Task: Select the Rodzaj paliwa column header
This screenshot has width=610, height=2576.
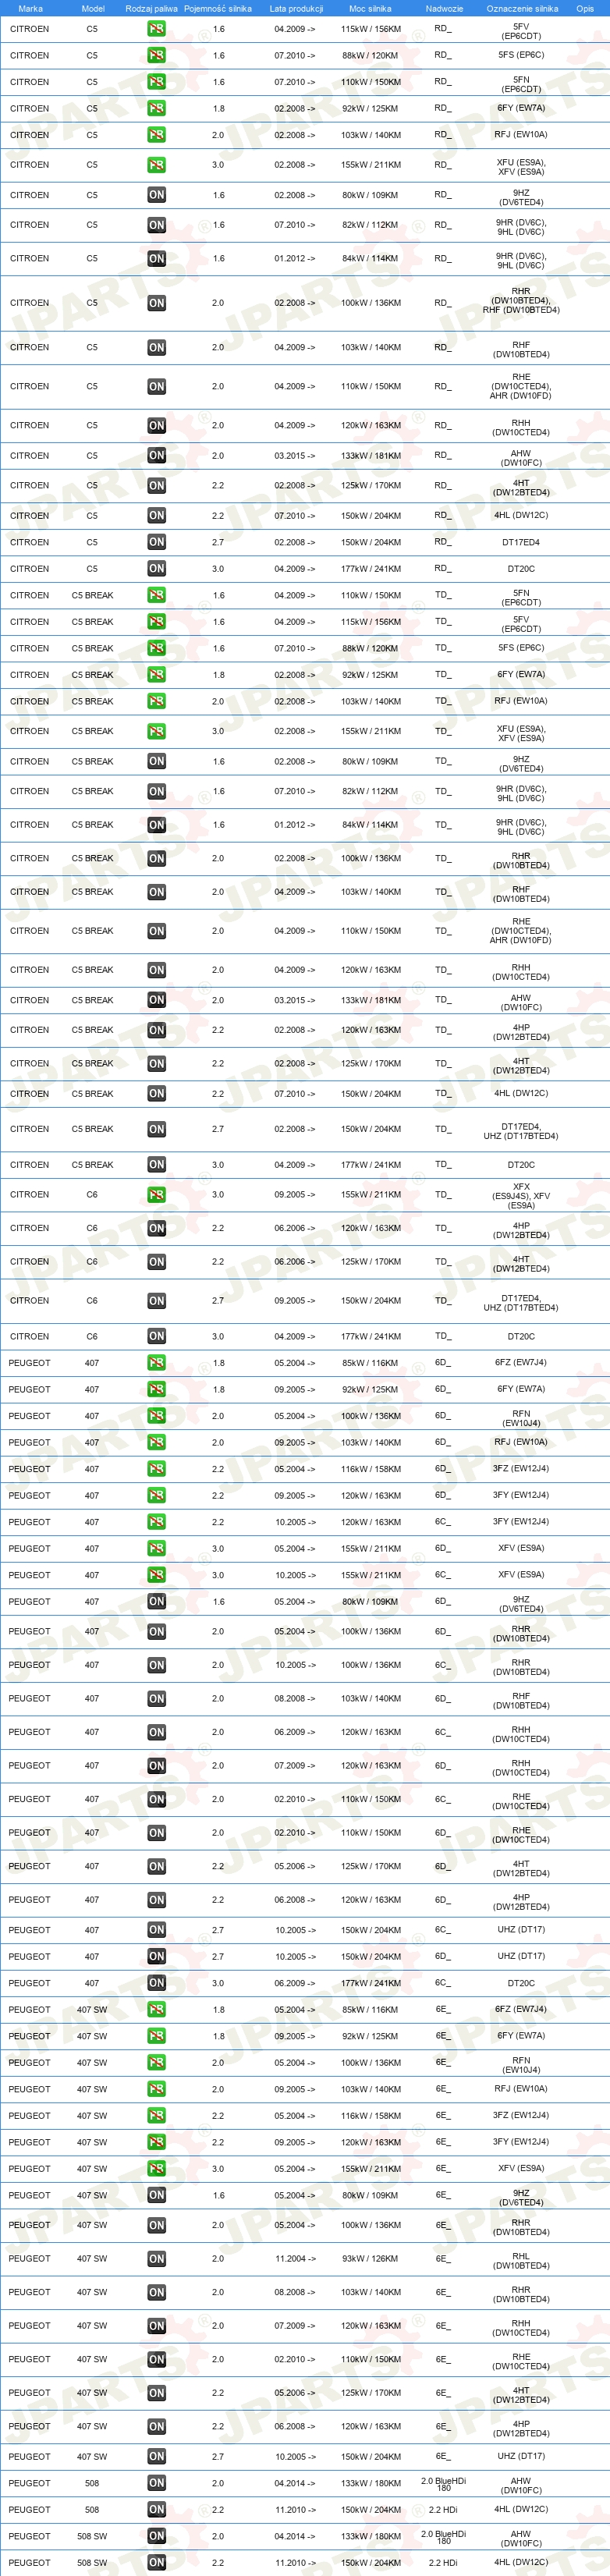Action: (x=151, y=8)
